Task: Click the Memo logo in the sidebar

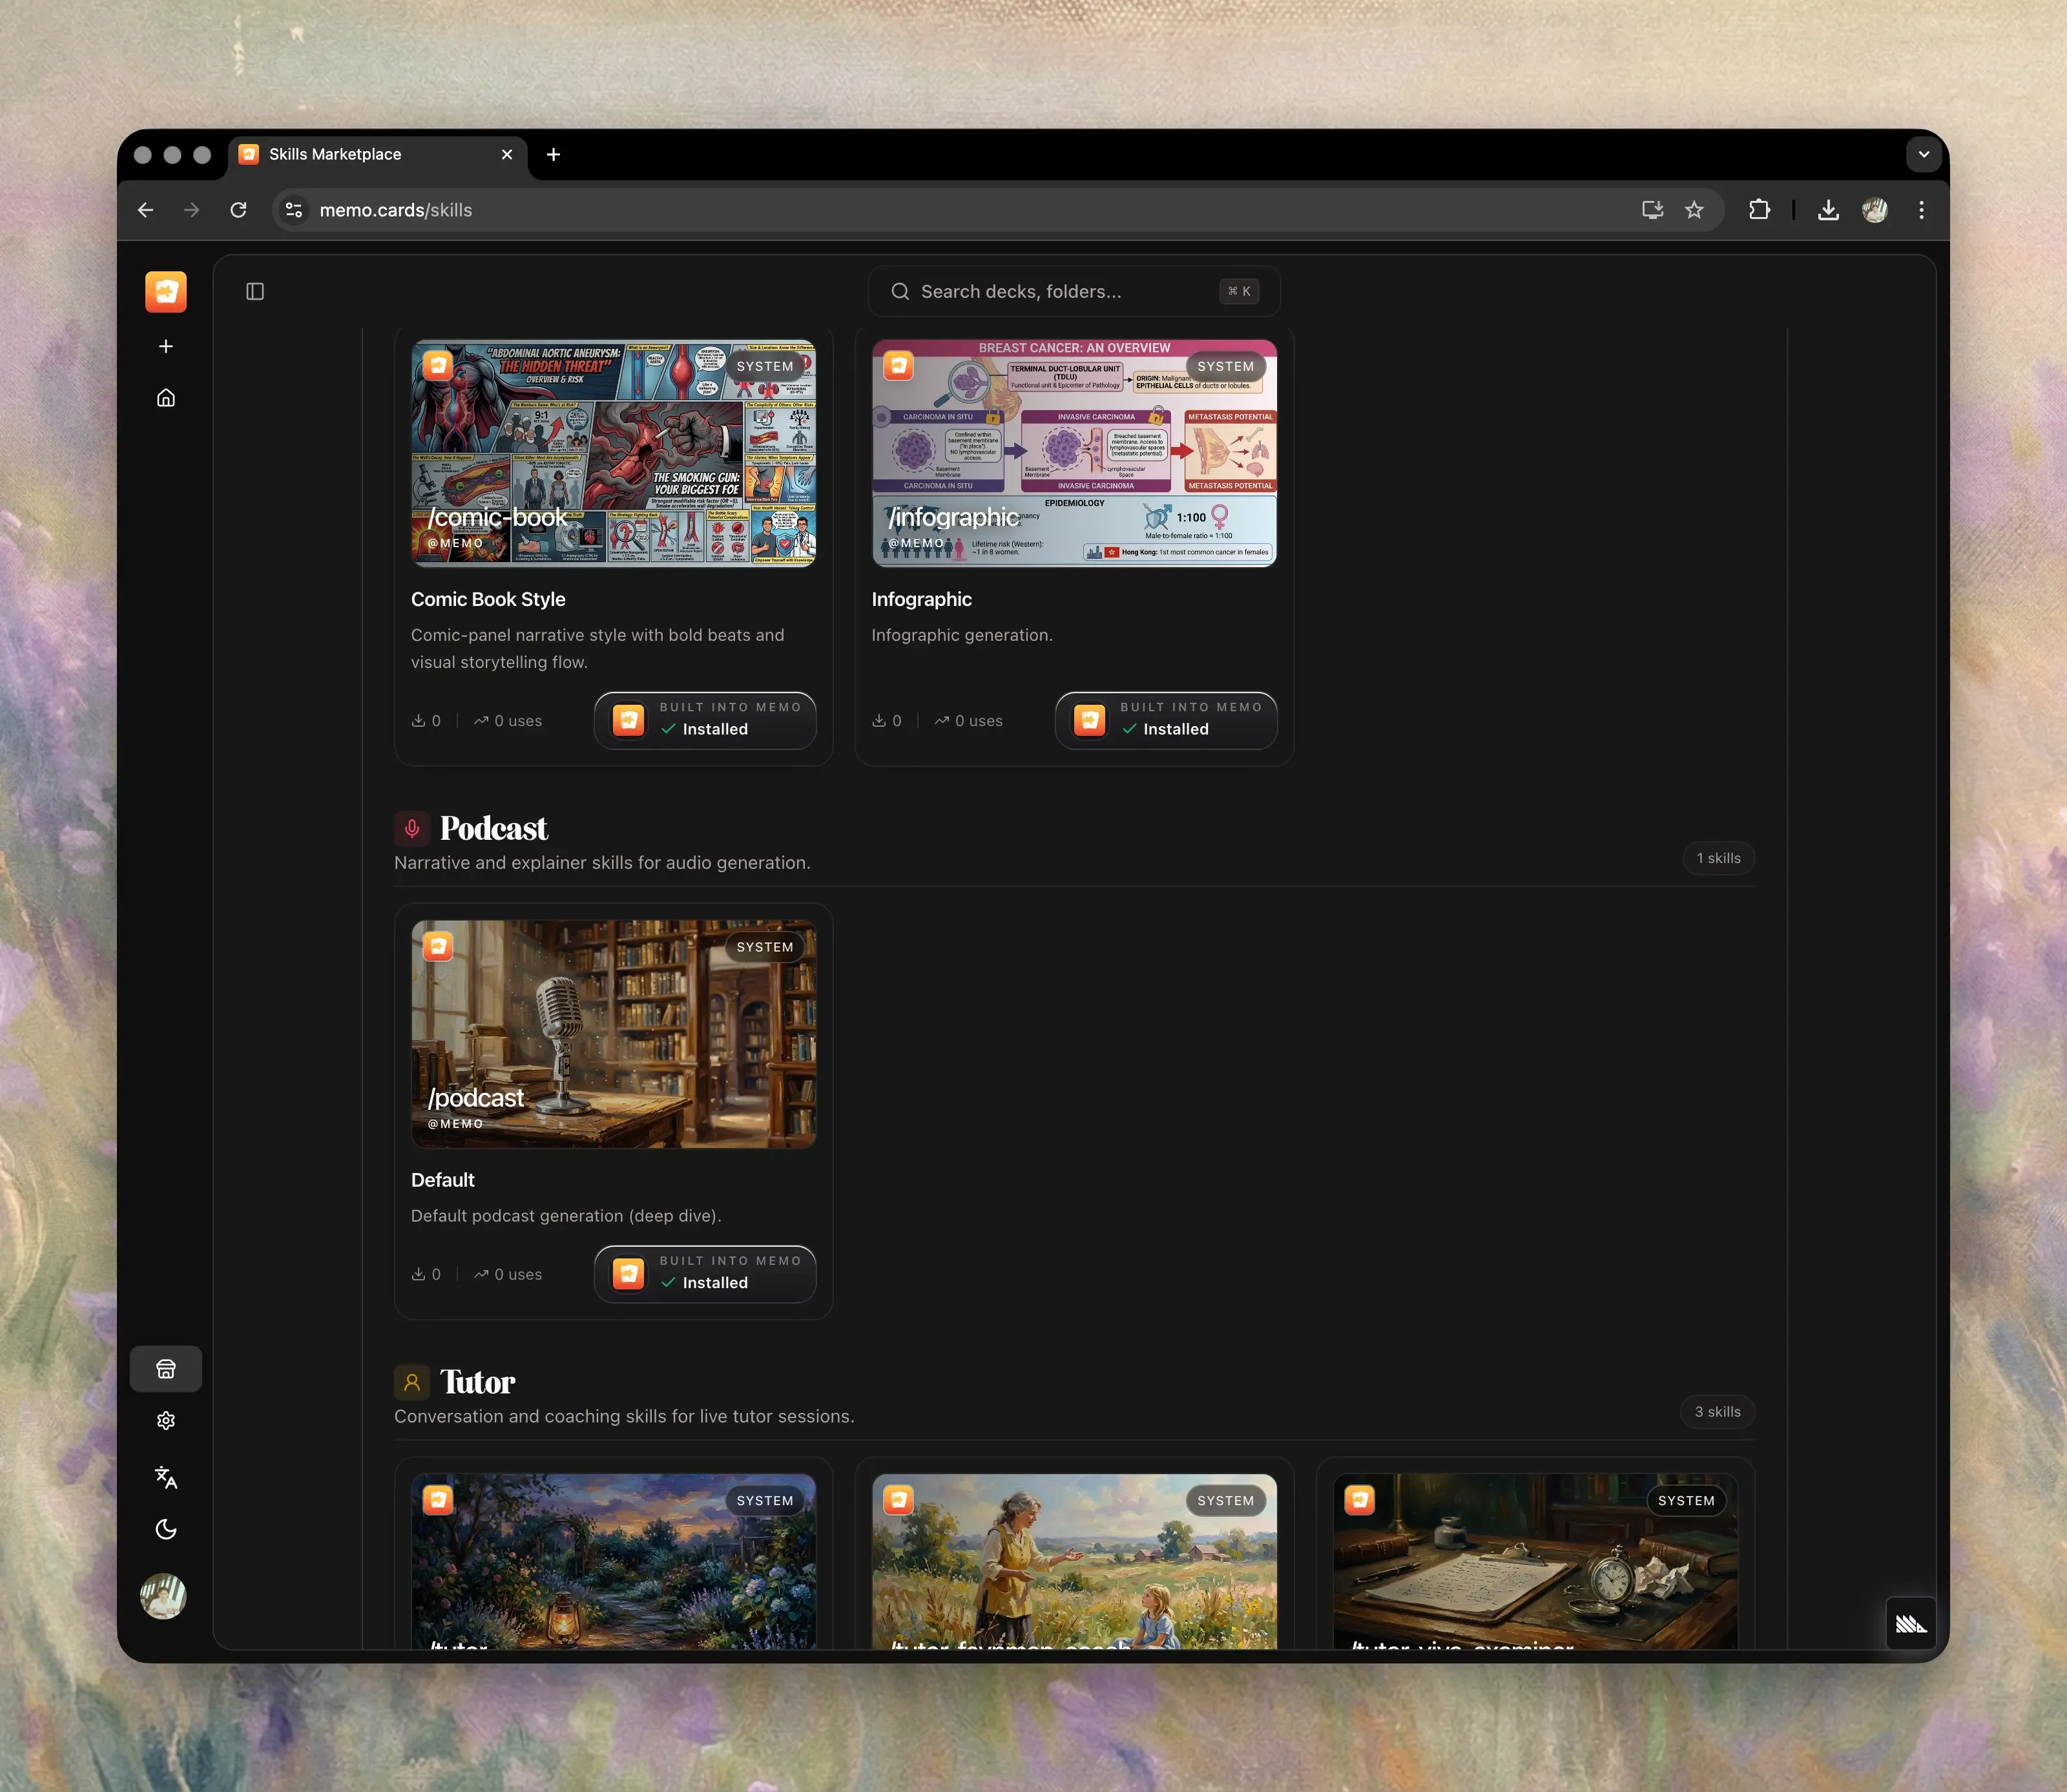Action: point(166,291)
